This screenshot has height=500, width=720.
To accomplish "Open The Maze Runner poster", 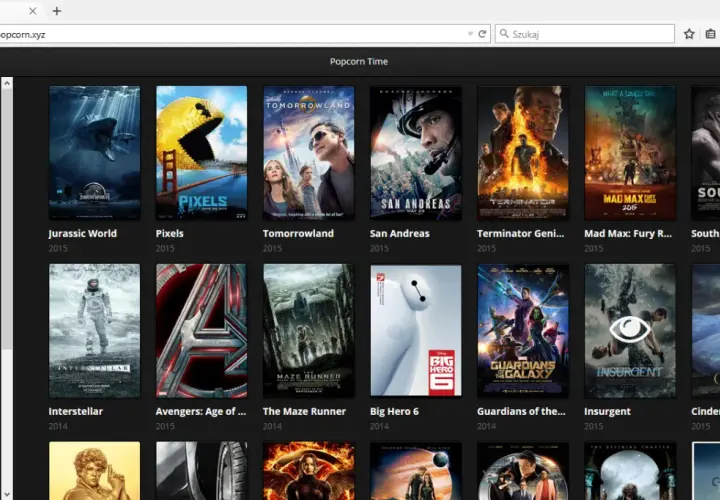I will [309, 331].
